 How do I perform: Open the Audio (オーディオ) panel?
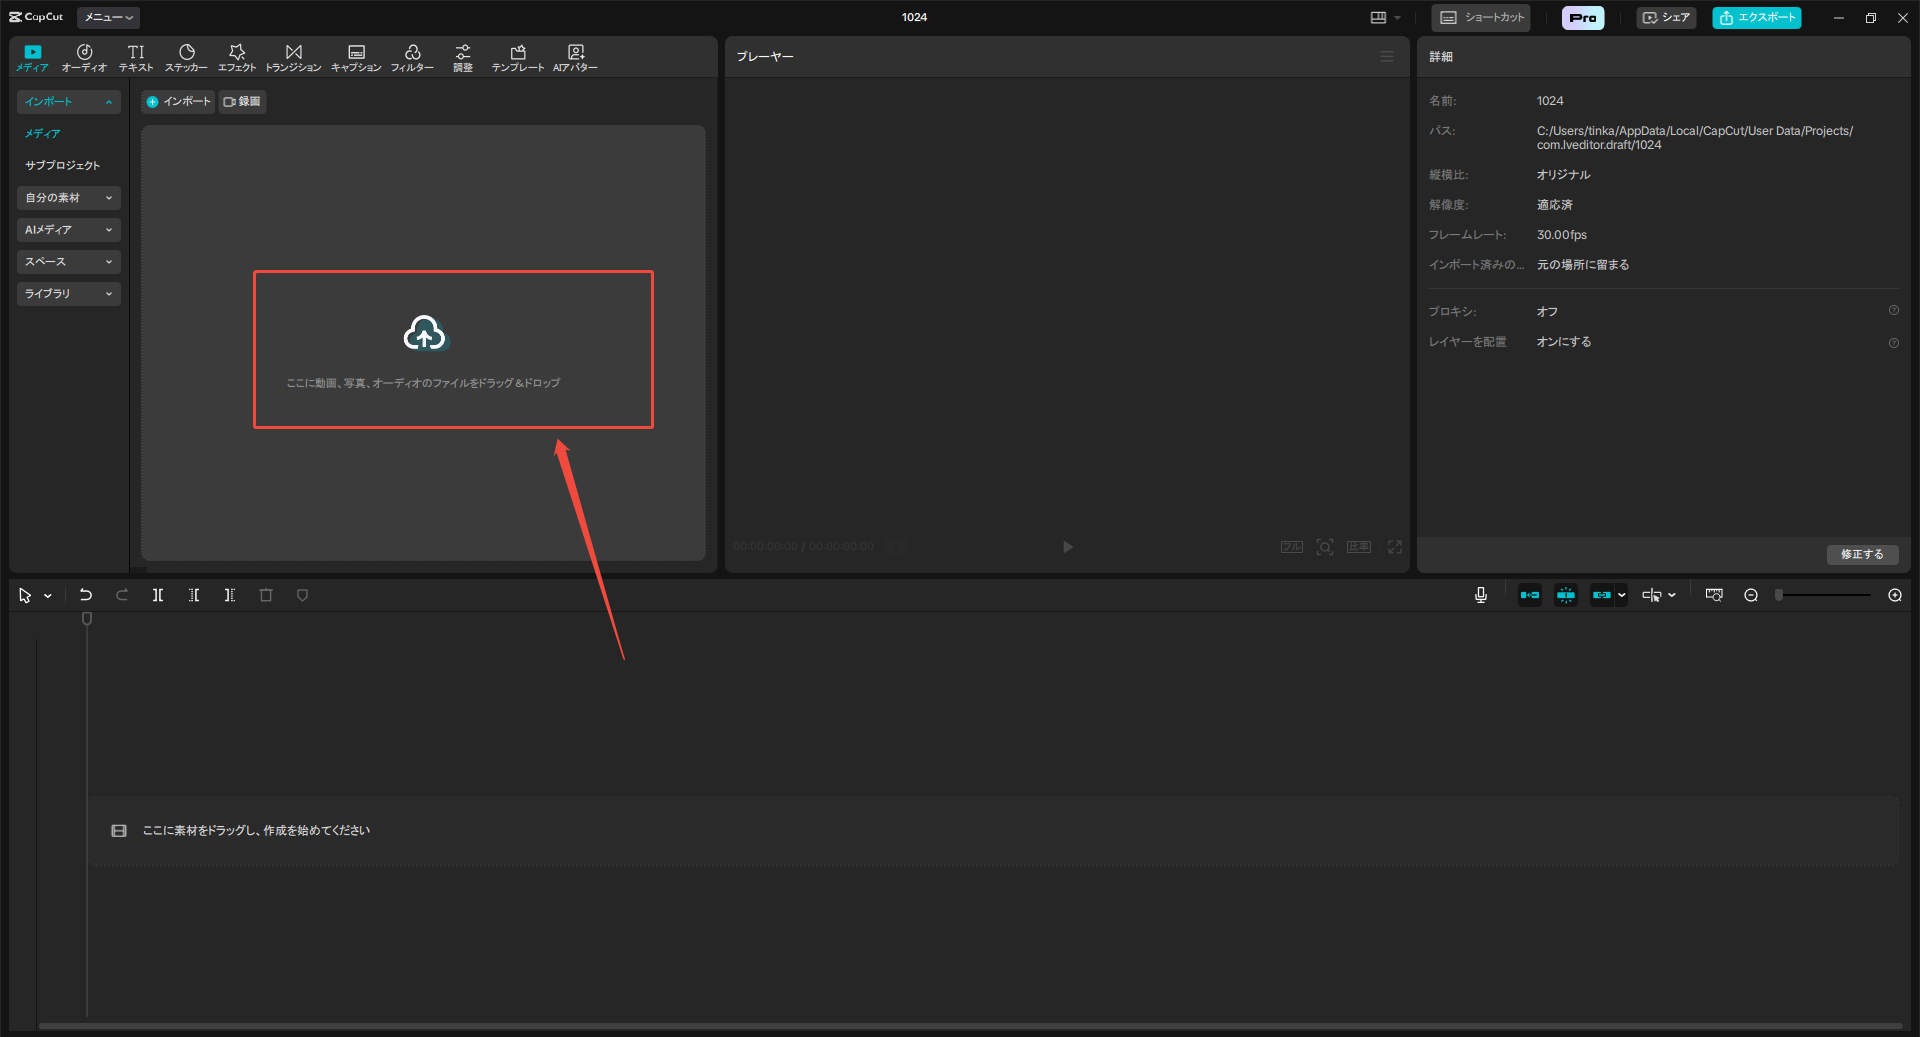84,58
